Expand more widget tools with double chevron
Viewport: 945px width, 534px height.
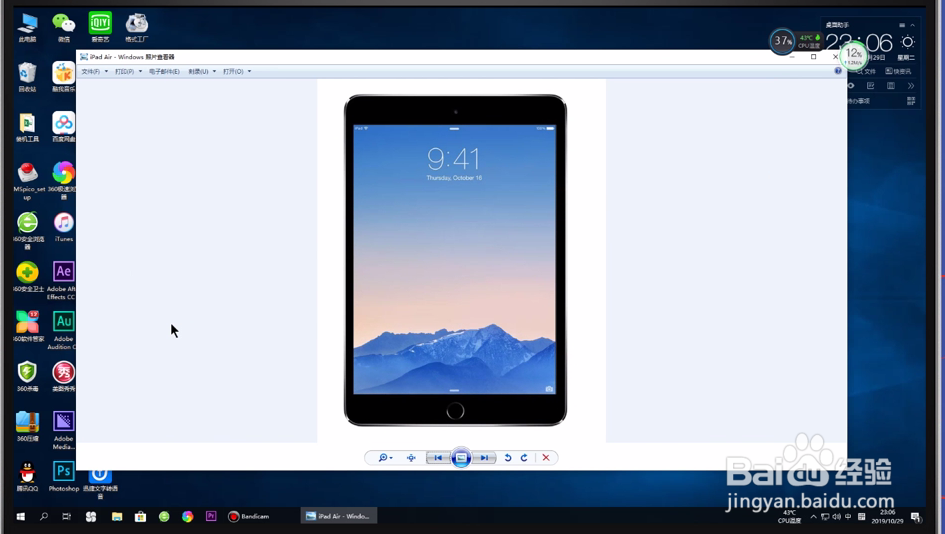click(x=911, y=86)
